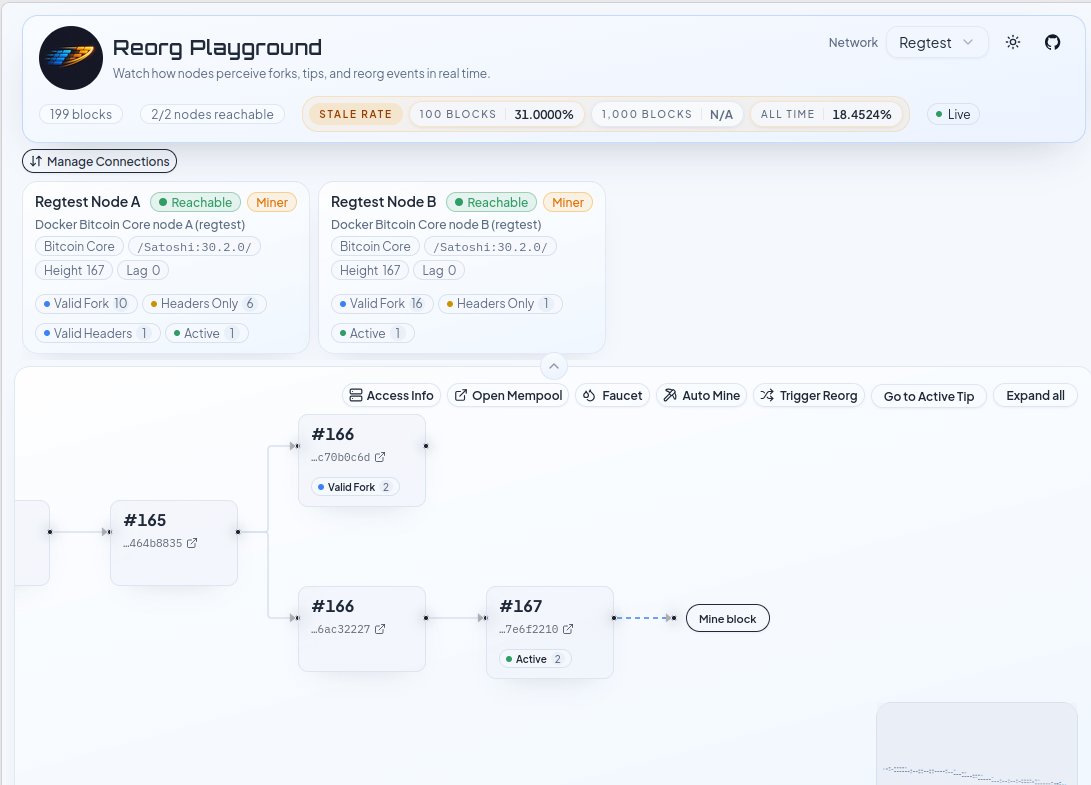Click Node B Reachable status badge
The height and width of the screenshot is (785, 1091).
tap(491, 203)
